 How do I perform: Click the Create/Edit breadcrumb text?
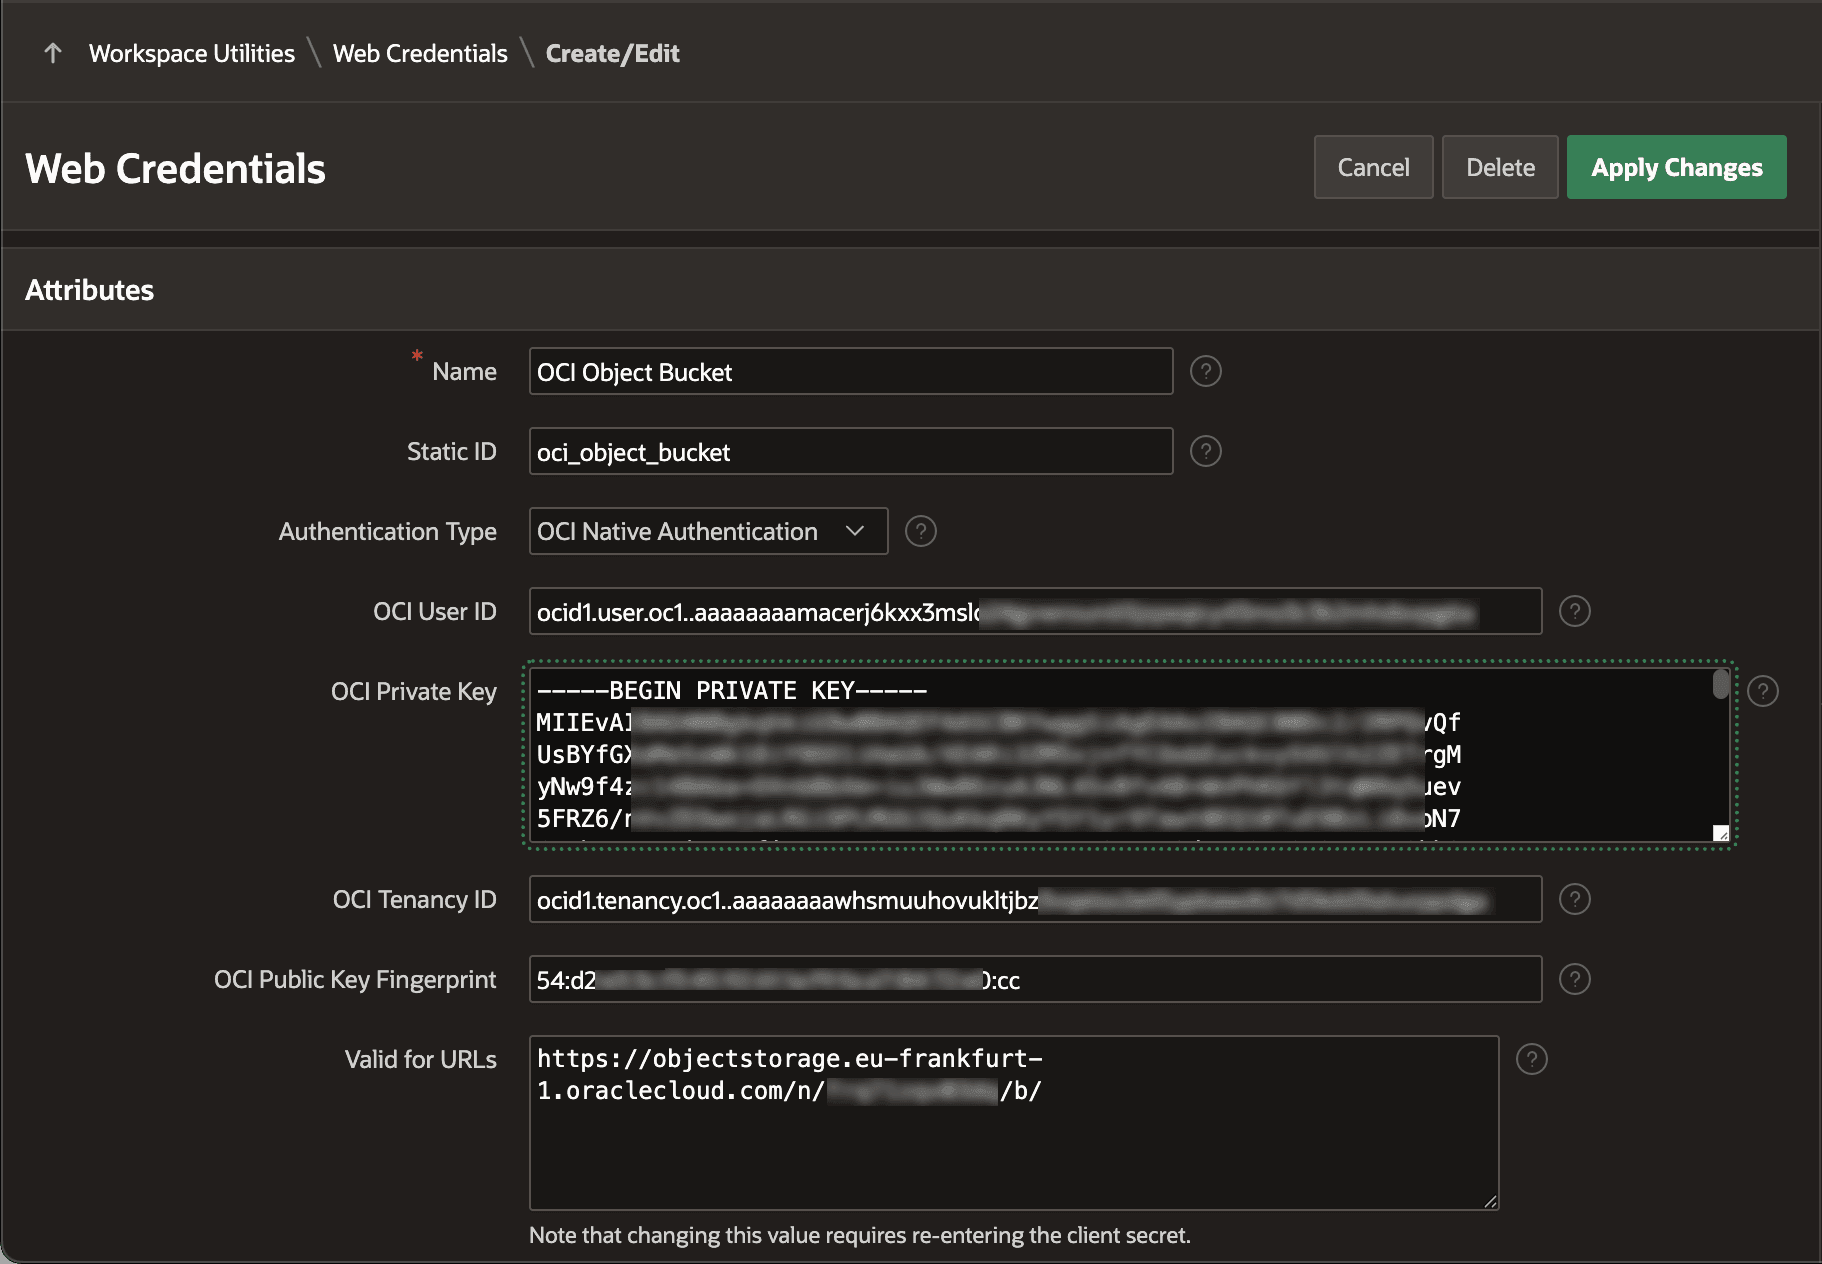(x=612, y=53)
